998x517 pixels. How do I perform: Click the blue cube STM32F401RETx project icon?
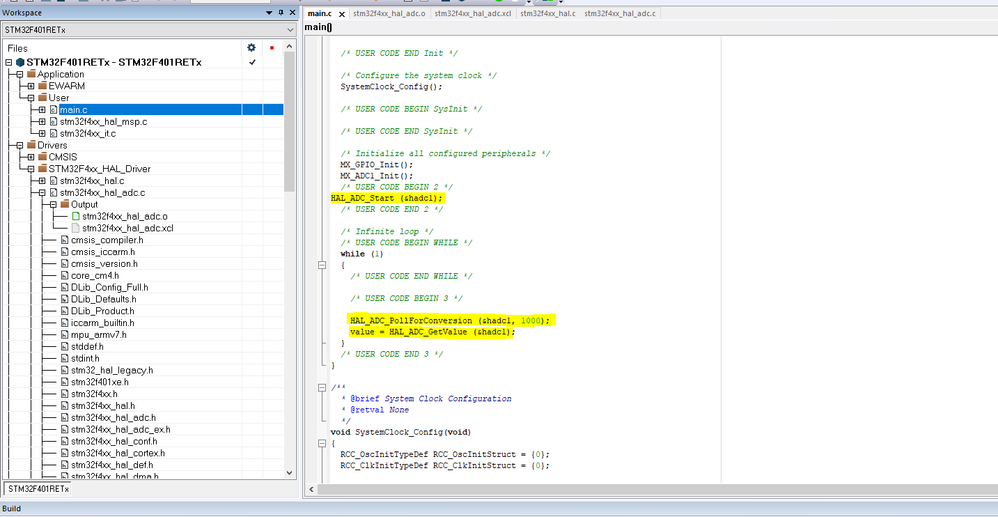19,62
